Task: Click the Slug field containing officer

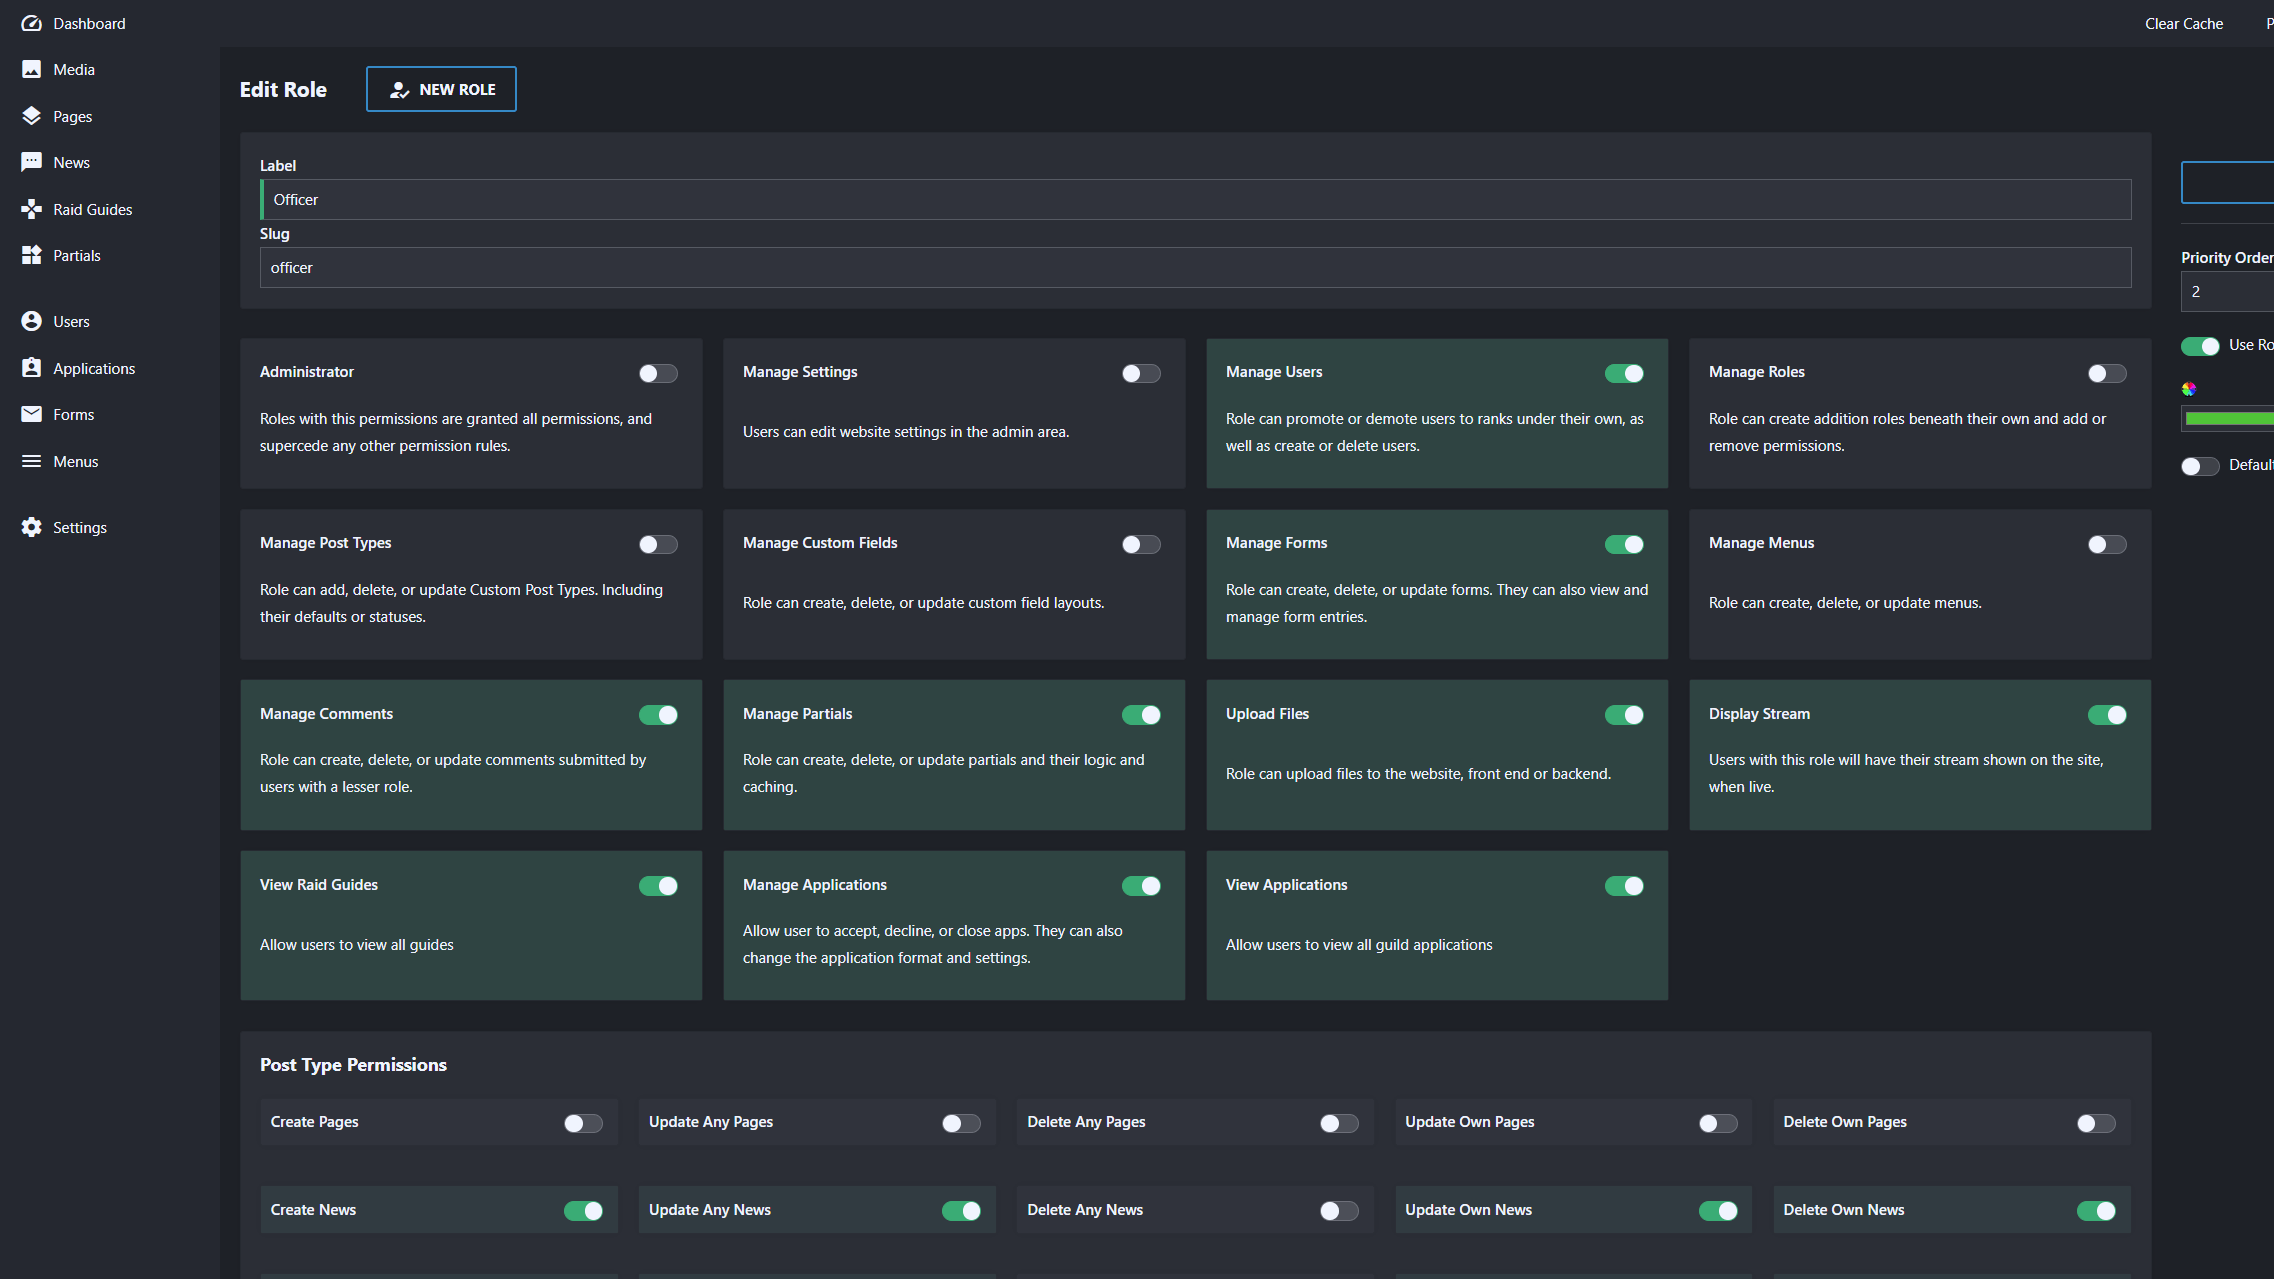Action: pos(1196,267)
